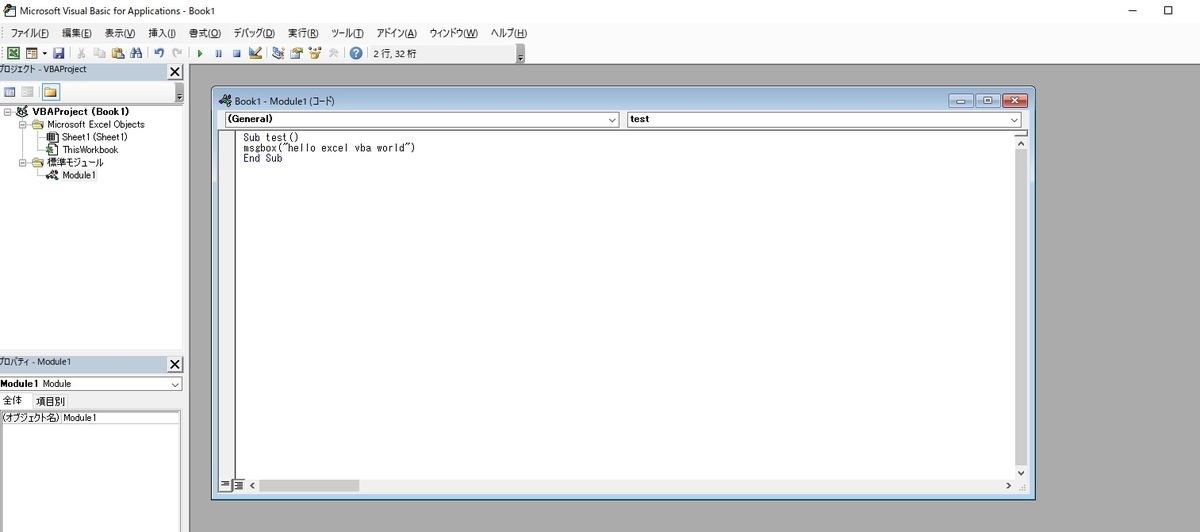Toggle Design Mode icon in toolbar
The height and width of the screenshot is (532, 1200).
[x=255, y=53]
